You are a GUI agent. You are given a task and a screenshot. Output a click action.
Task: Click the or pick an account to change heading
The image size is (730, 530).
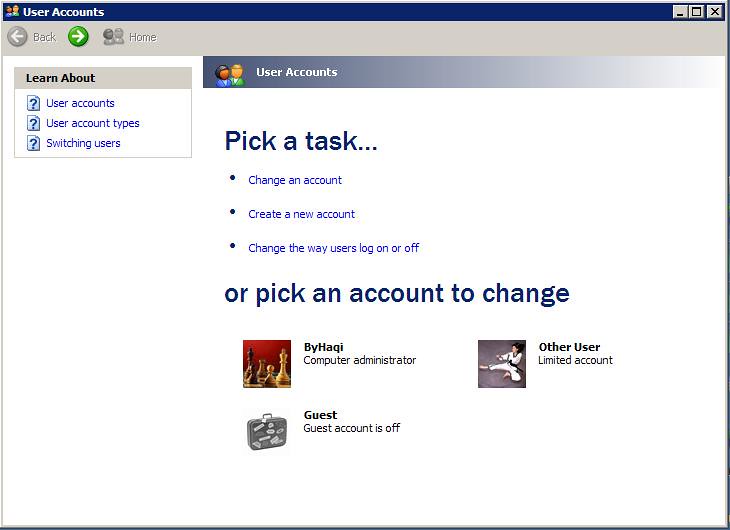coord(397,294)
